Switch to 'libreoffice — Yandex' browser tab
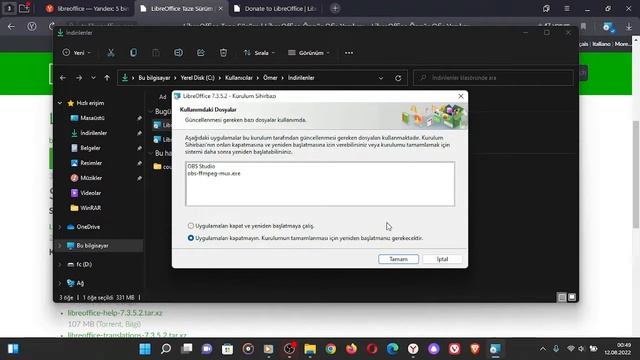The height and width of the screenshot is (360, 640). tap(87, 9)
